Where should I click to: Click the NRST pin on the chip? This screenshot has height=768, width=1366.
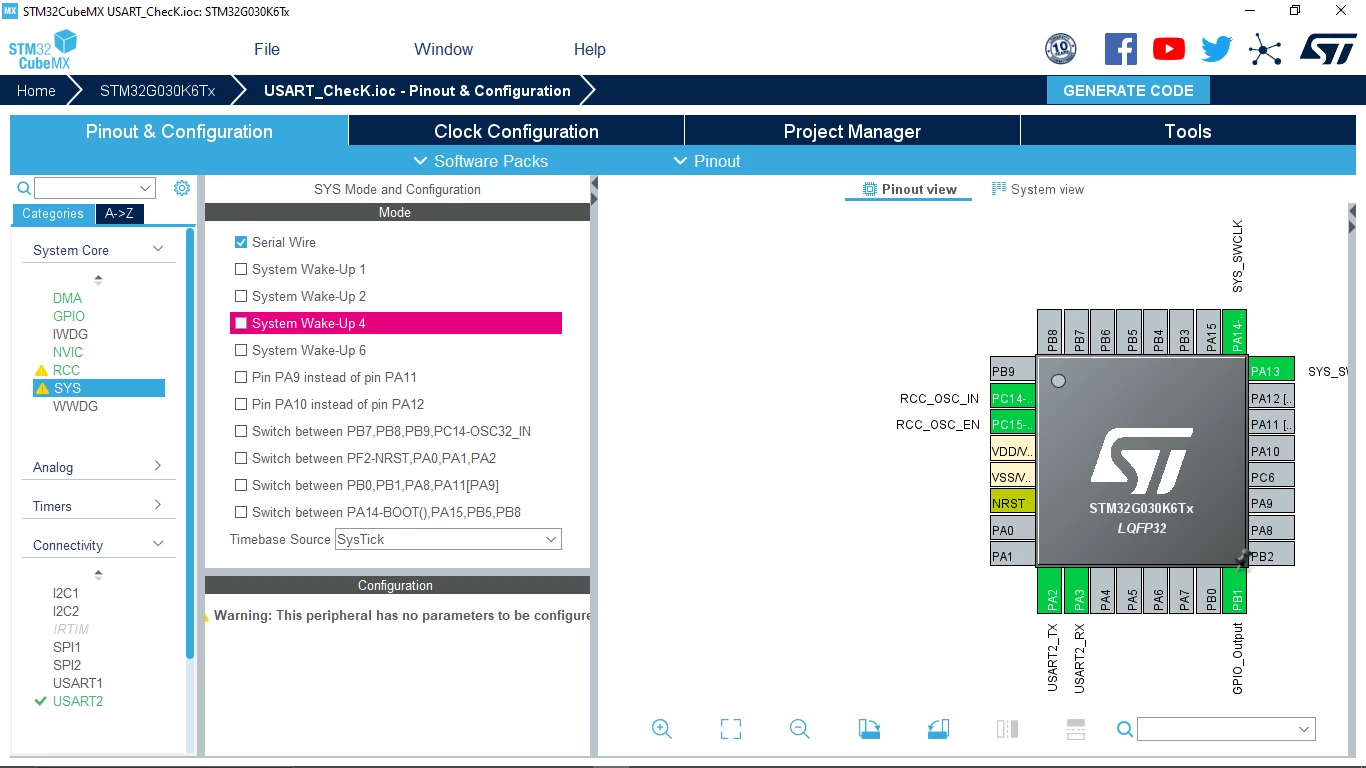point(1013,502)
